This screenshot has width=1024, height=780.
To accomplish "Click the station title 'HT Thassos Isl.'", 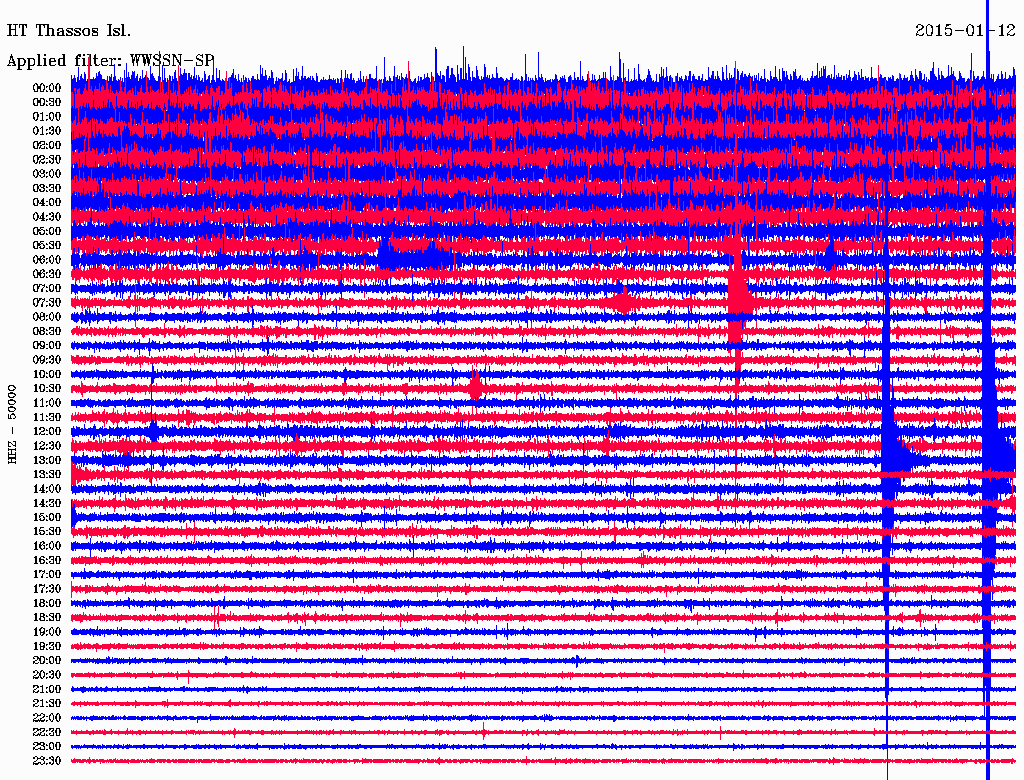I will coord(69,31).
